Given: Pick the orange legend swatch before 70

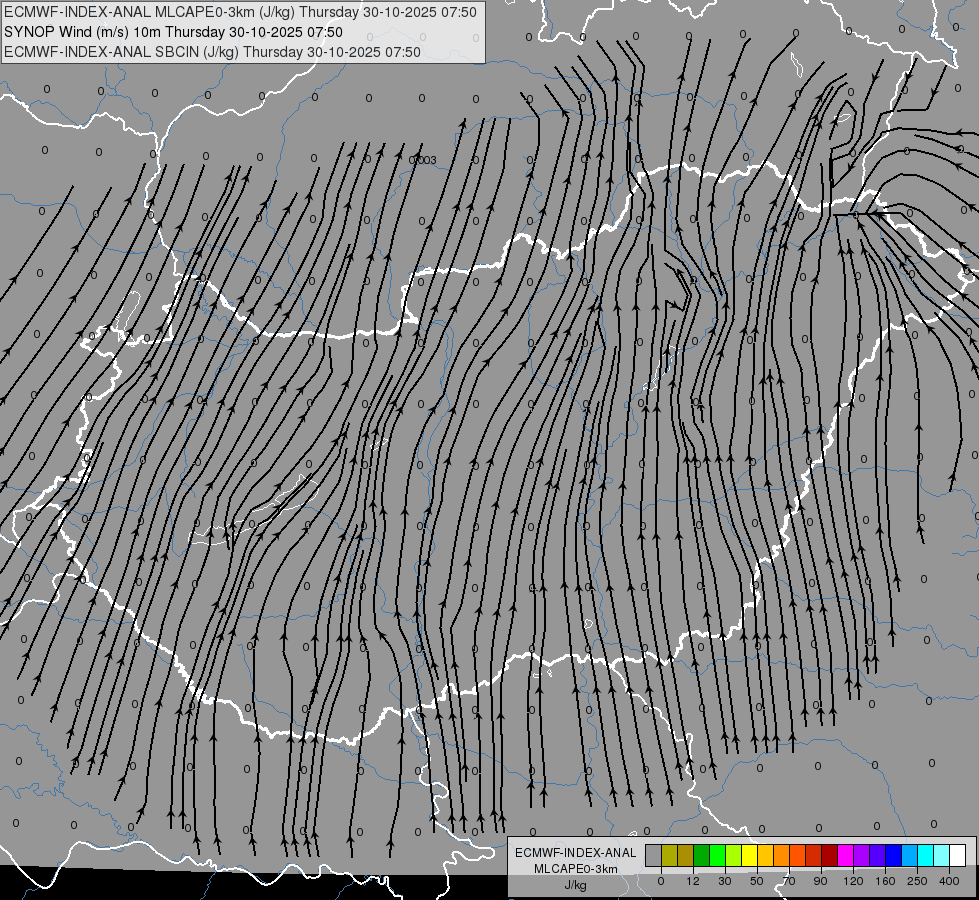Looking at the screenshot, I should (x=782, y=855).
